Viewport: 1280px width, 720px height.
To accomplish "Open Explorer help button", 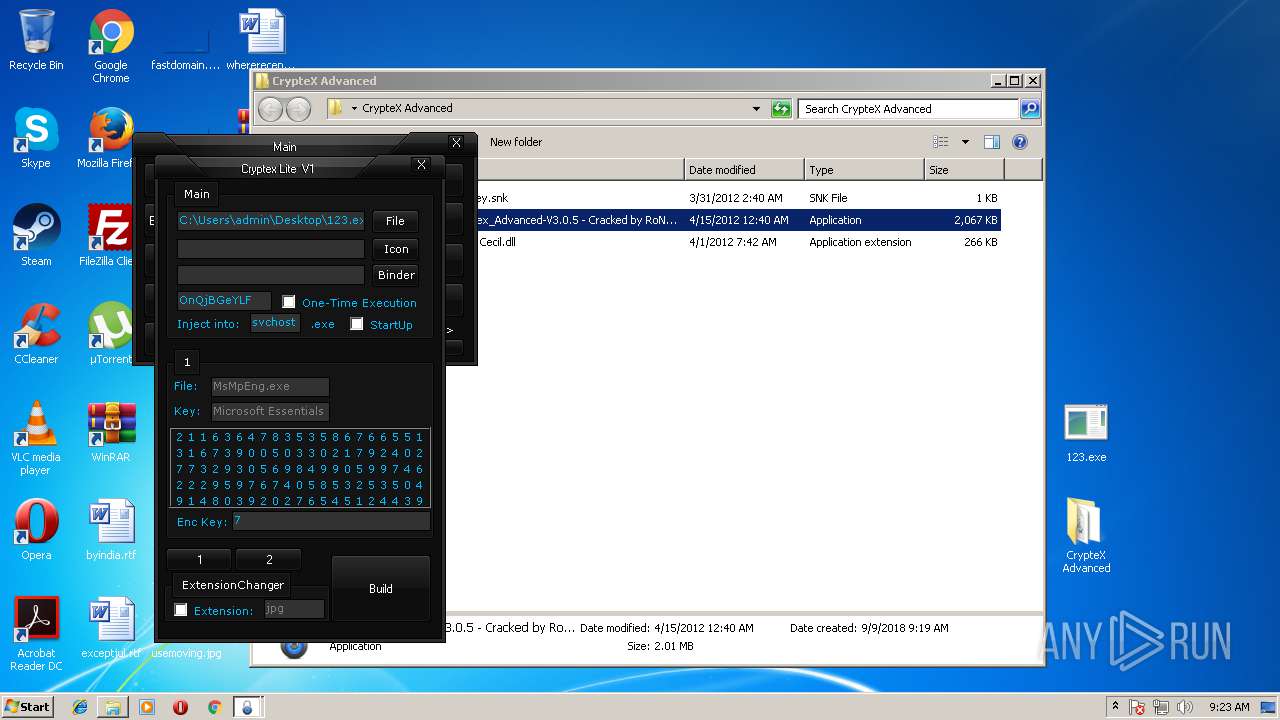I will tap(1020, 142).
